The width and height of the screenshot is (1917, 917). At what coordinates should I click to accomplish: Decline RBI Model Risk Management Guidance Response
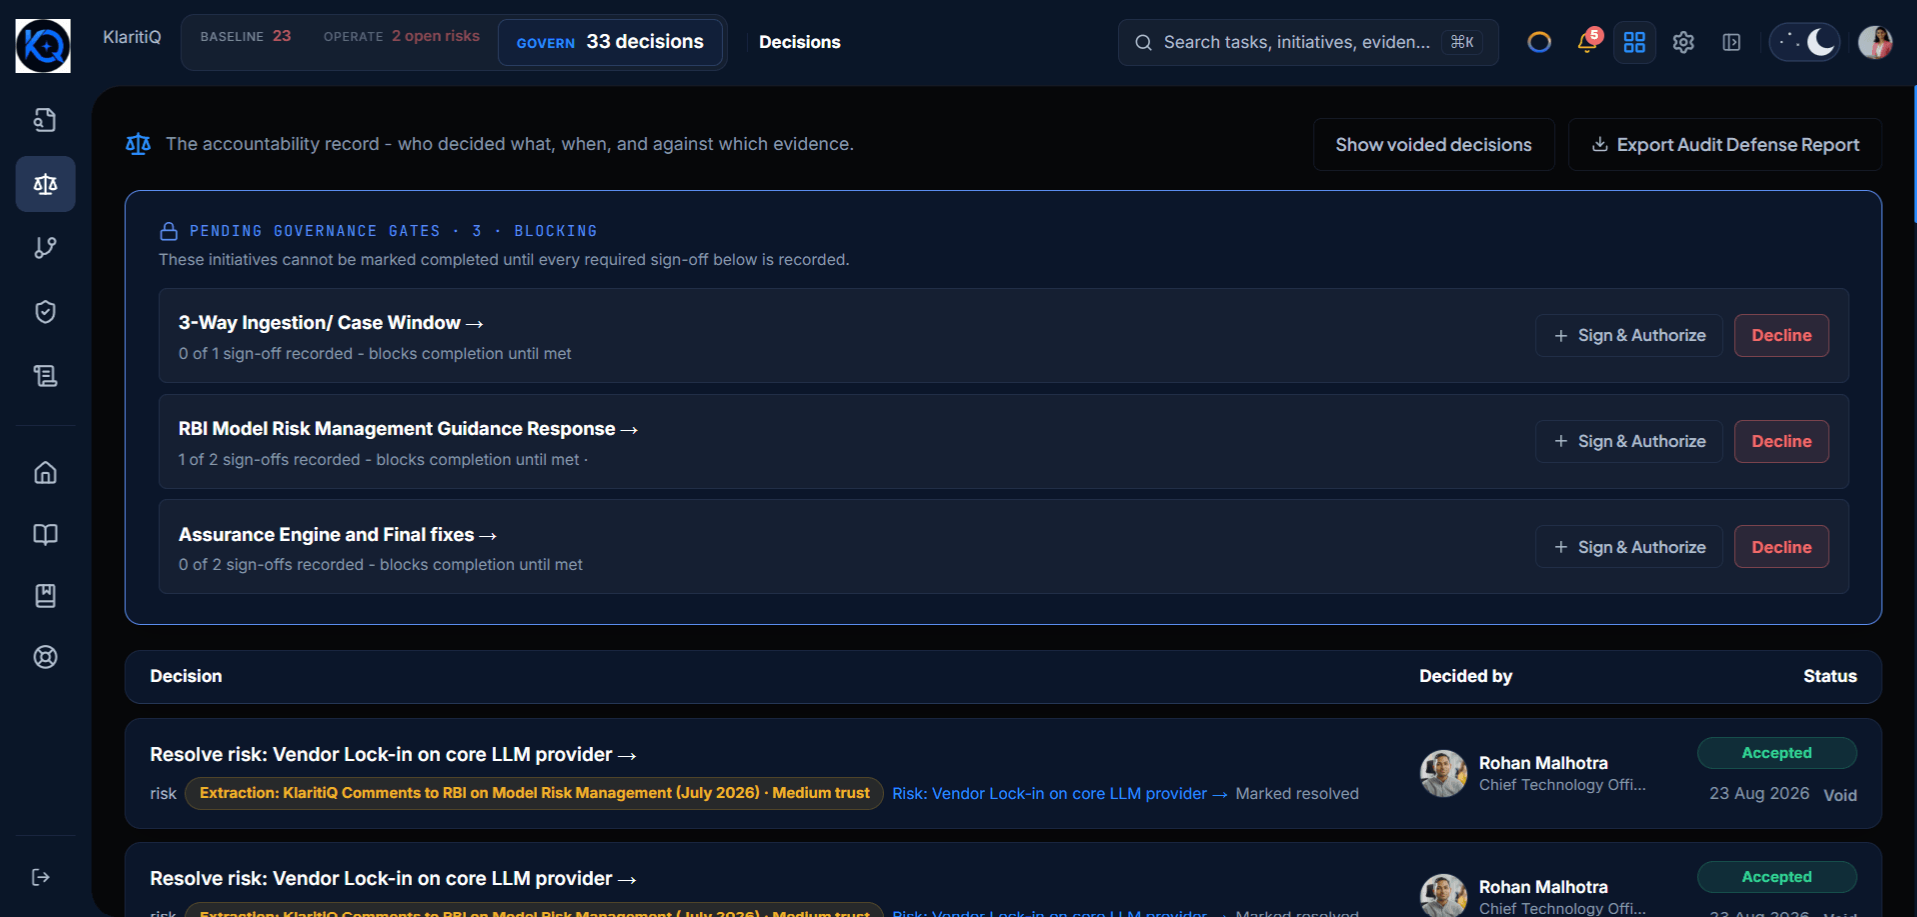1781,441
